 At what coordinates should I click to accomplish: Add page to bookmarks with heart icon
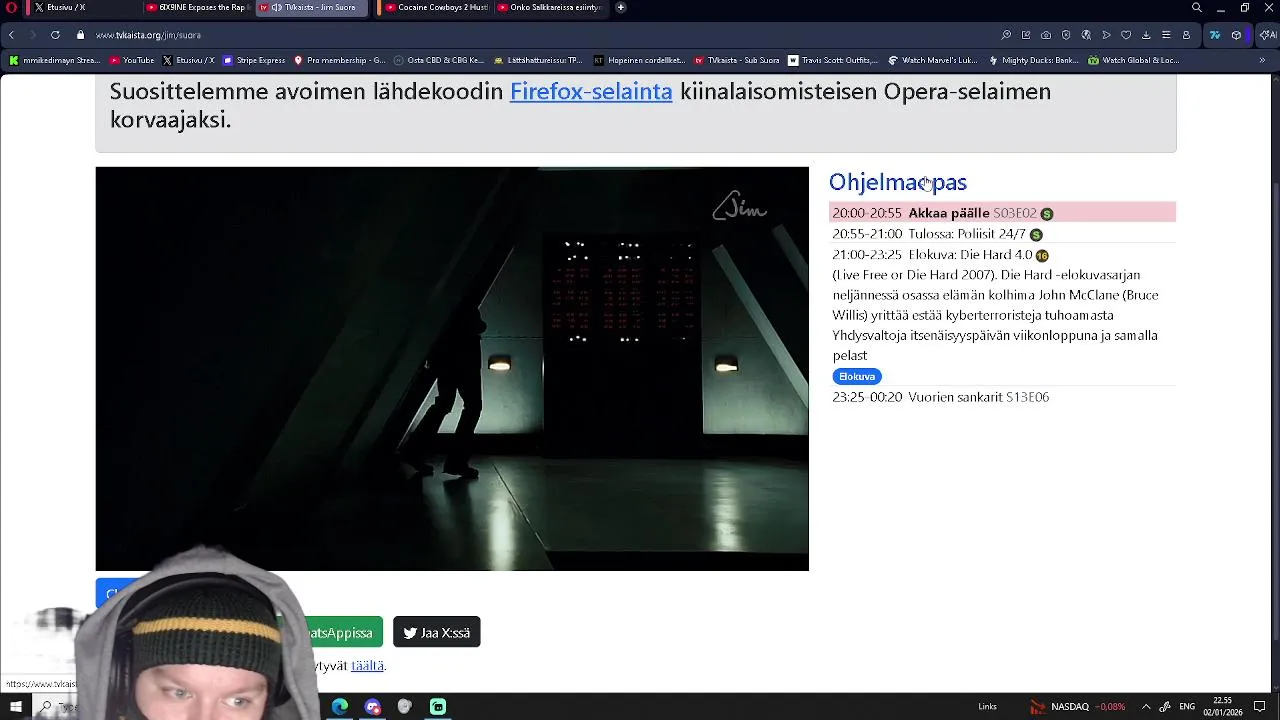(x=1126, y=35)
